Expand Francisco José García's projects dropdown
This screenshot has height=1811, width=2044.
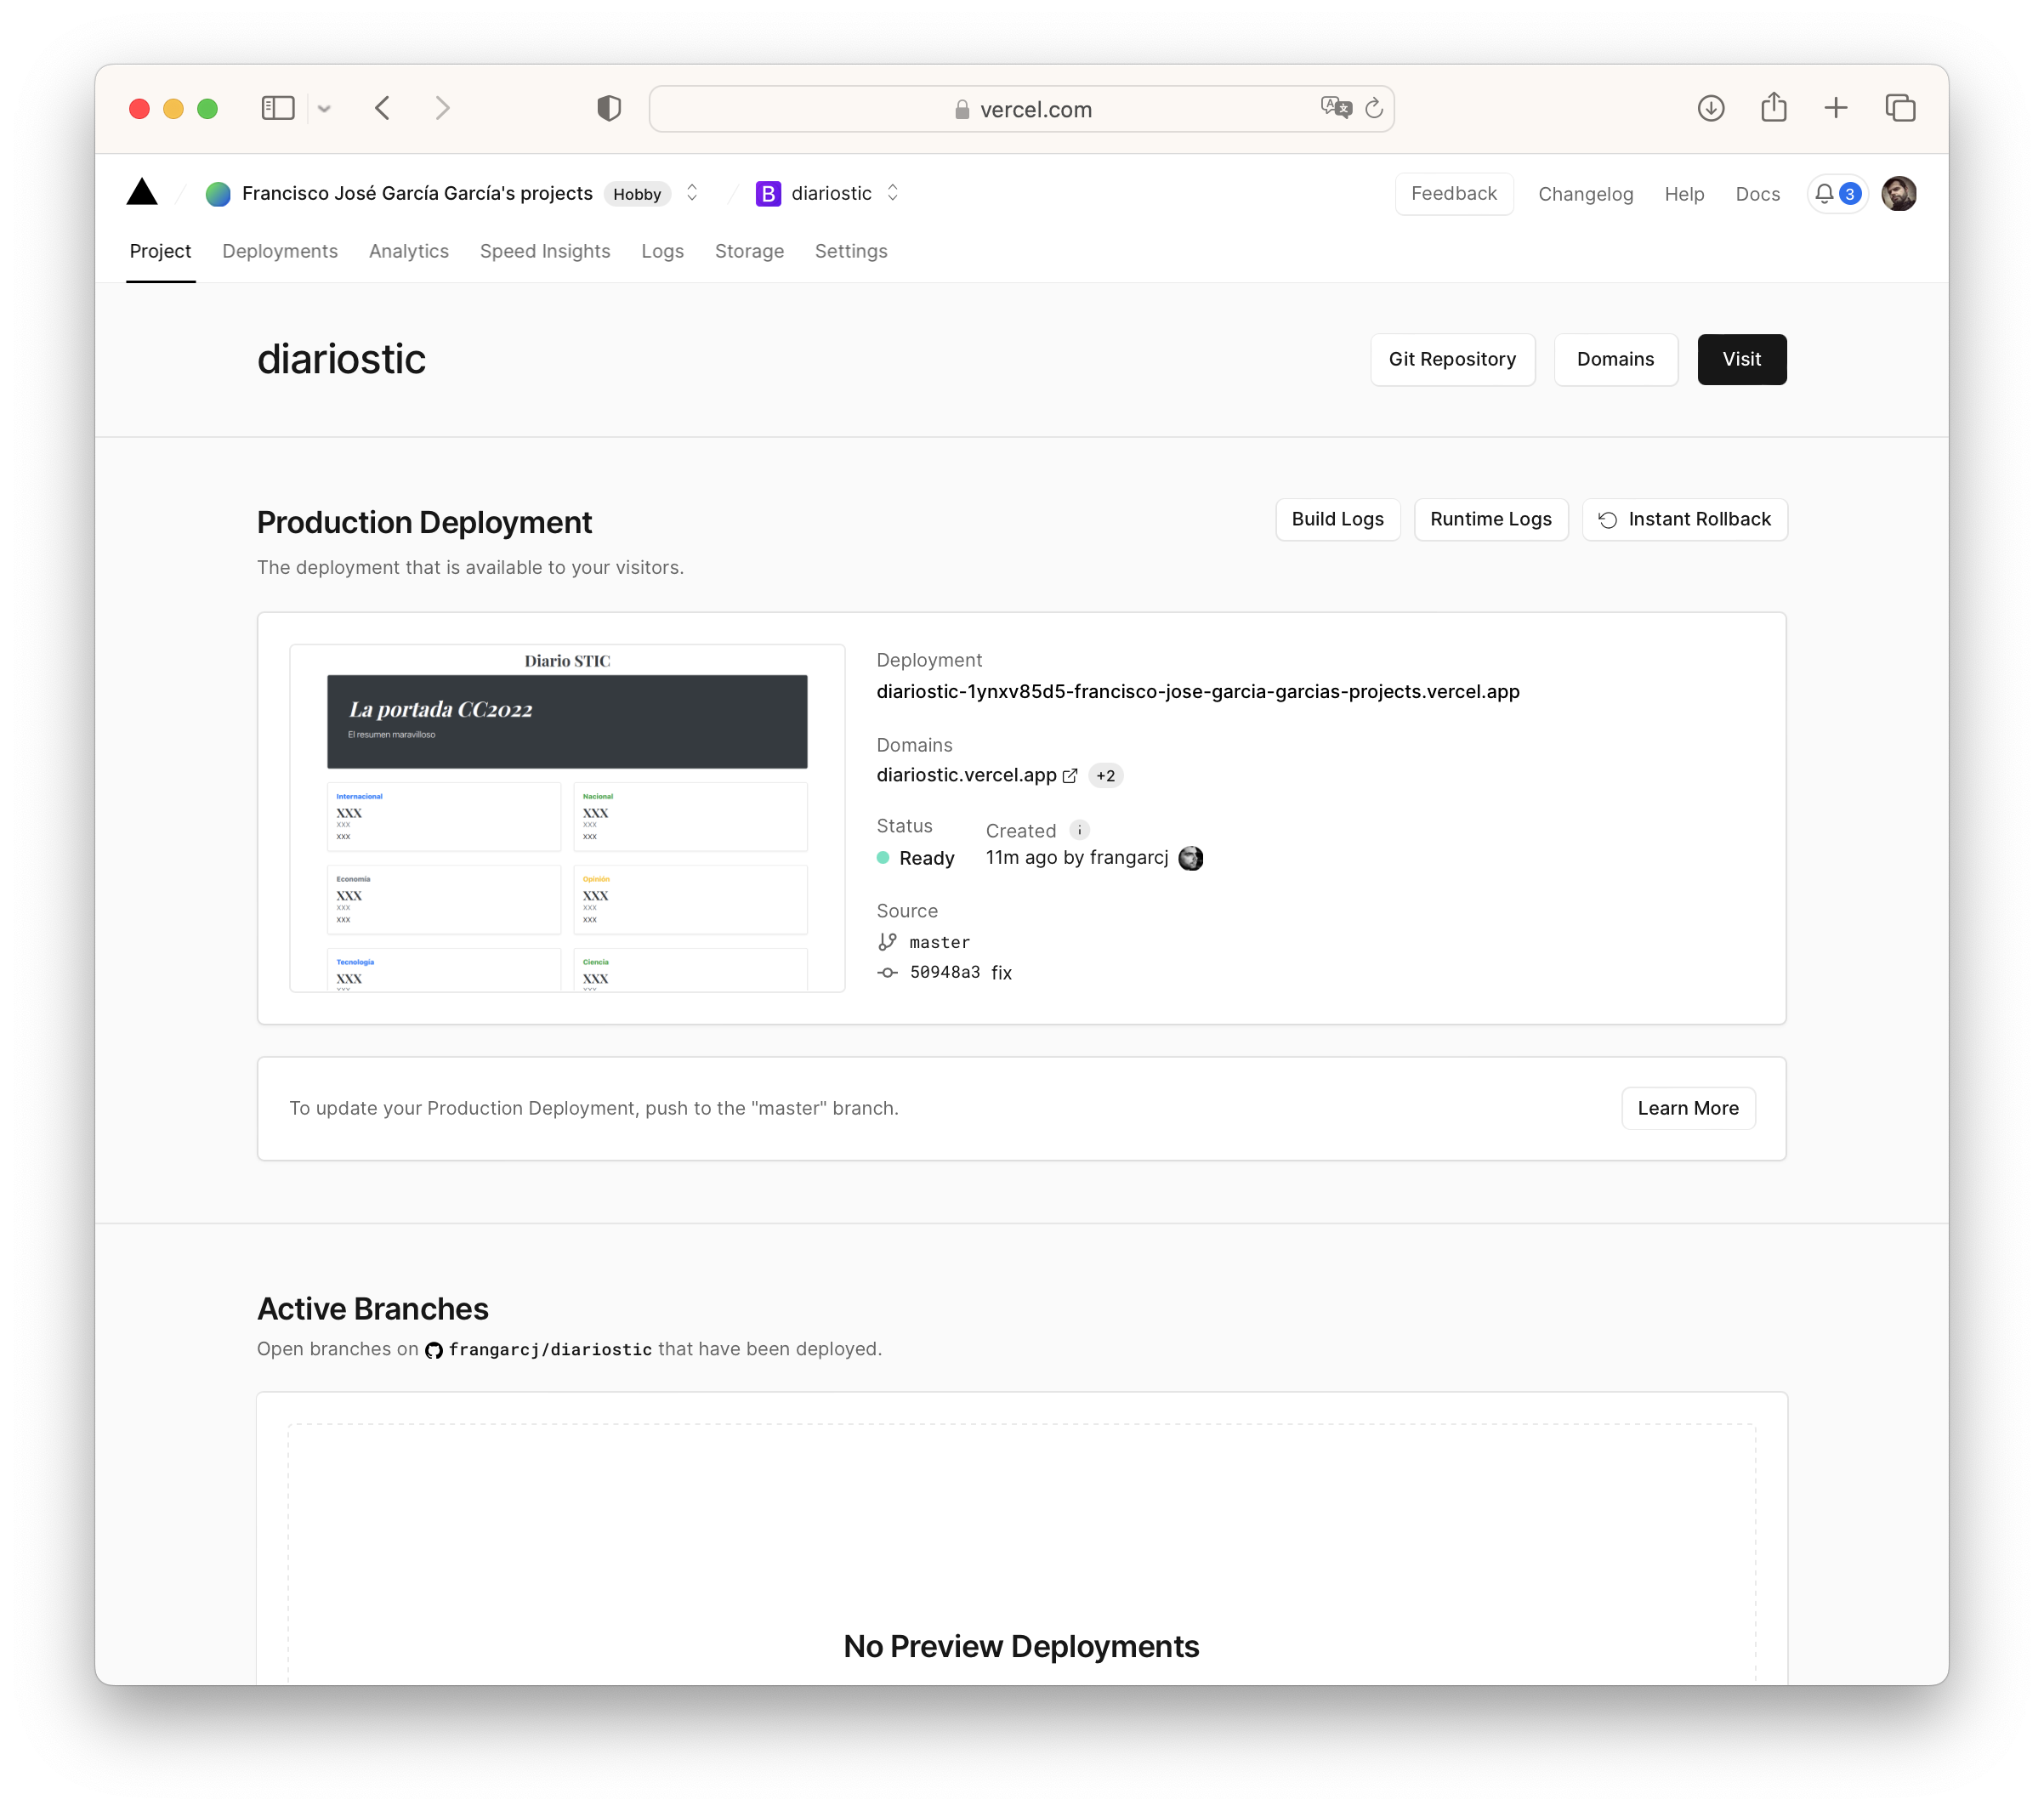pos(694,194)
